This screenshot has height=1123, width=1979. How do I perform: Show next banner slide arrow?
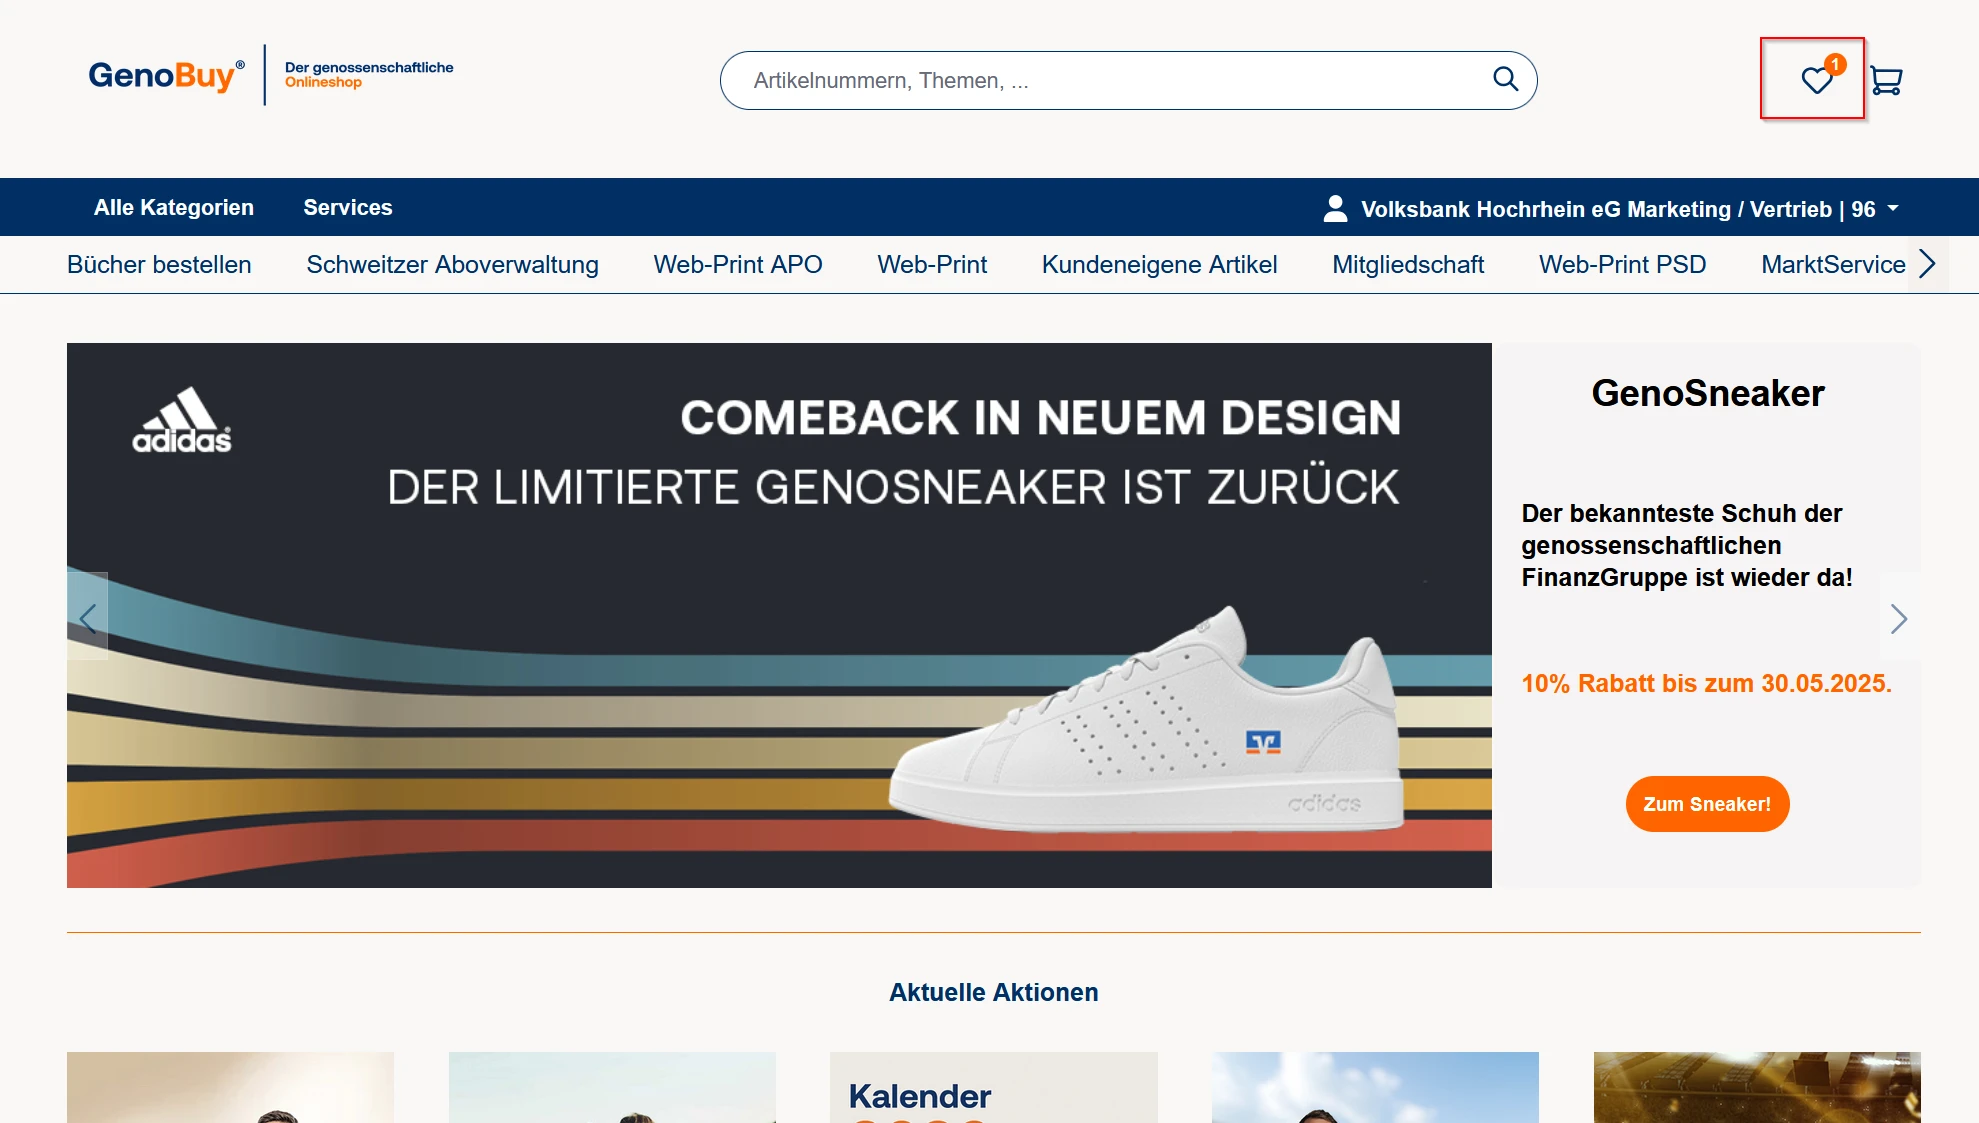click(x=1898, y=618)
